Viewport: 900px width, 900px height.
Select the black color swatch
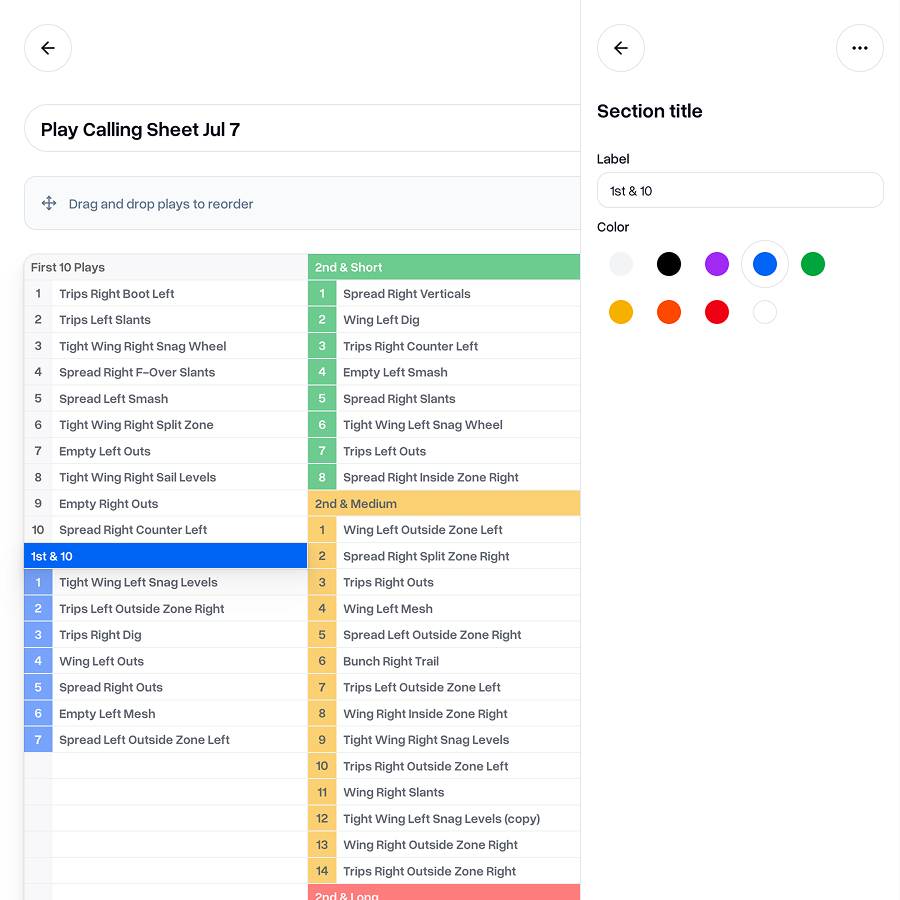click(x=669, y=264)
